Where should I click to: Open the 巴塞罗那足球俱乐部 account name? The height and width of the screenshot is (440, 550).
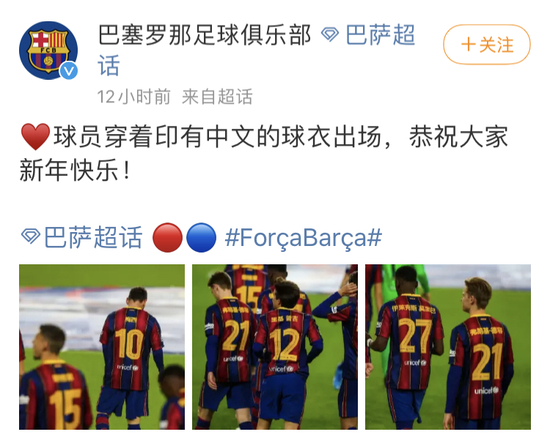tap(204, 35)
